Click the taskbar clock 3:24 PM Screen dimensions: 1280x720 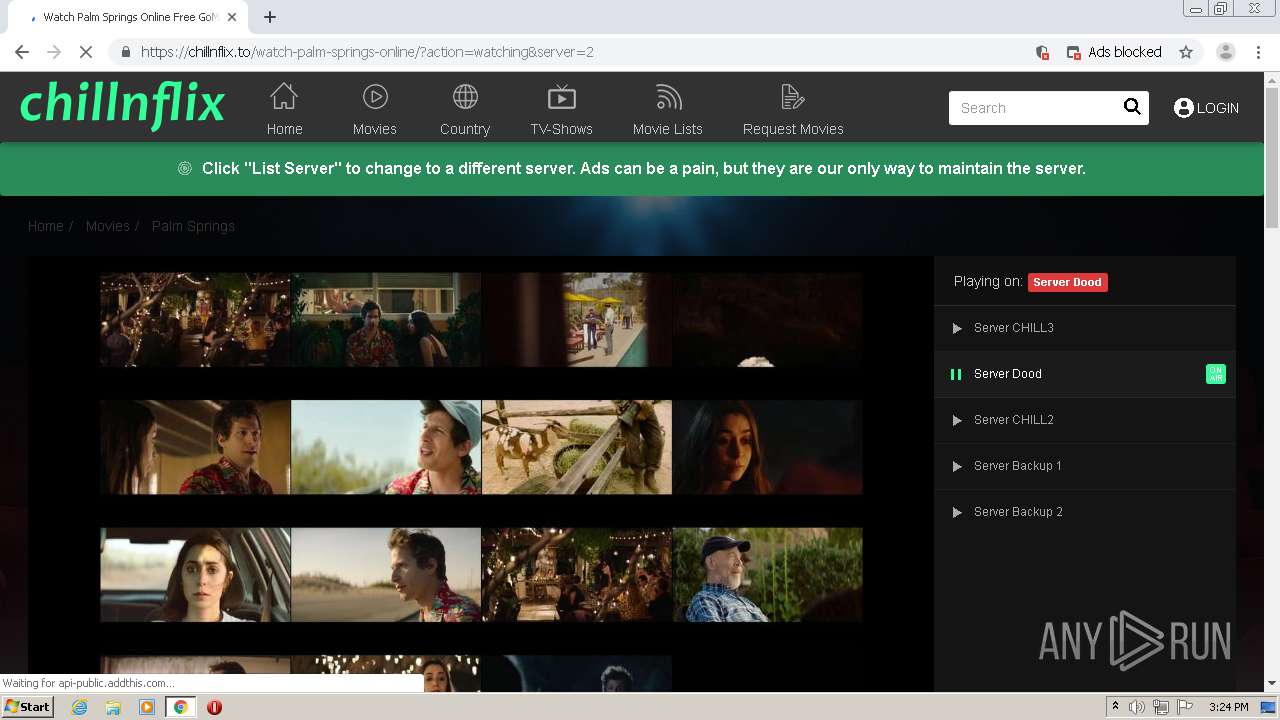[1228, 707]
